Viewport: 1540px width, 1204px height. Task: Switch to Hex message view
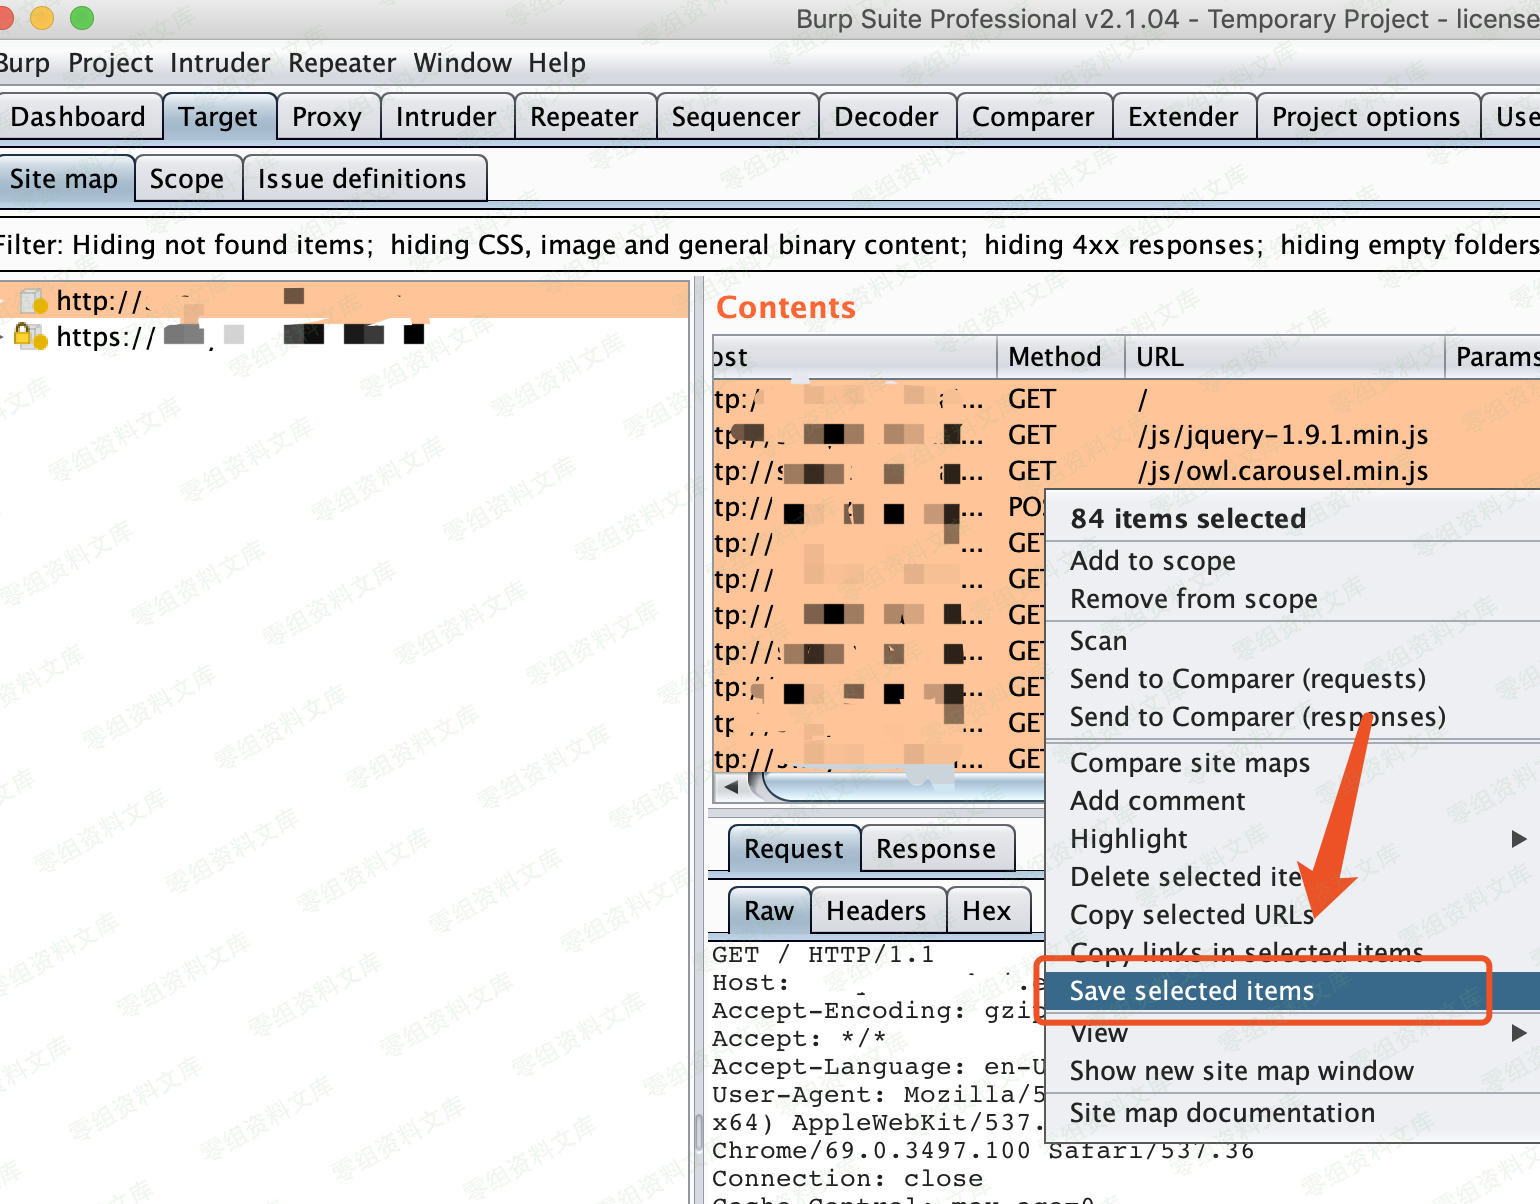tap(986, 911)
